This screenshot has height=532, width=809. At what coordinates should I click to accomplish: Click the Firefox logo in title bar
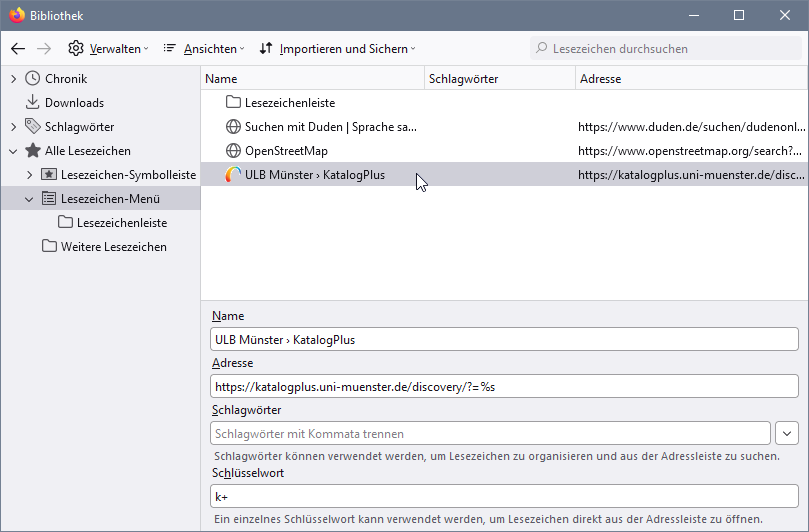(x=17, y=15)
